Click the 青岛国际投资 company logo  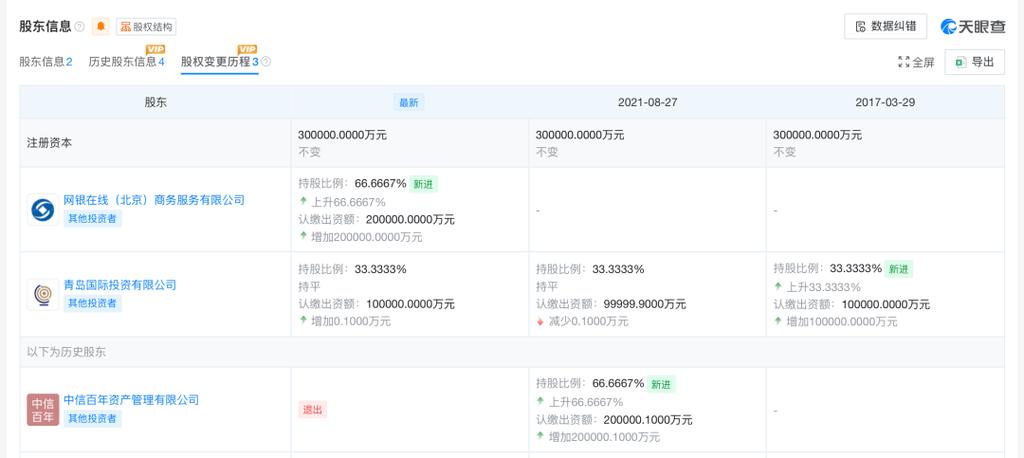(43, 295)
